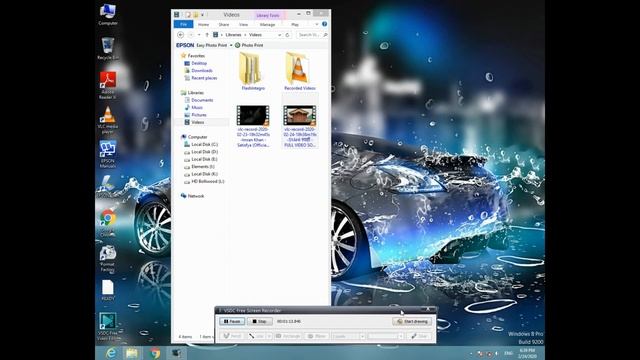Launch VSDC Free Video Editor shortcut

pyautogui.click(x=108, y=327)
